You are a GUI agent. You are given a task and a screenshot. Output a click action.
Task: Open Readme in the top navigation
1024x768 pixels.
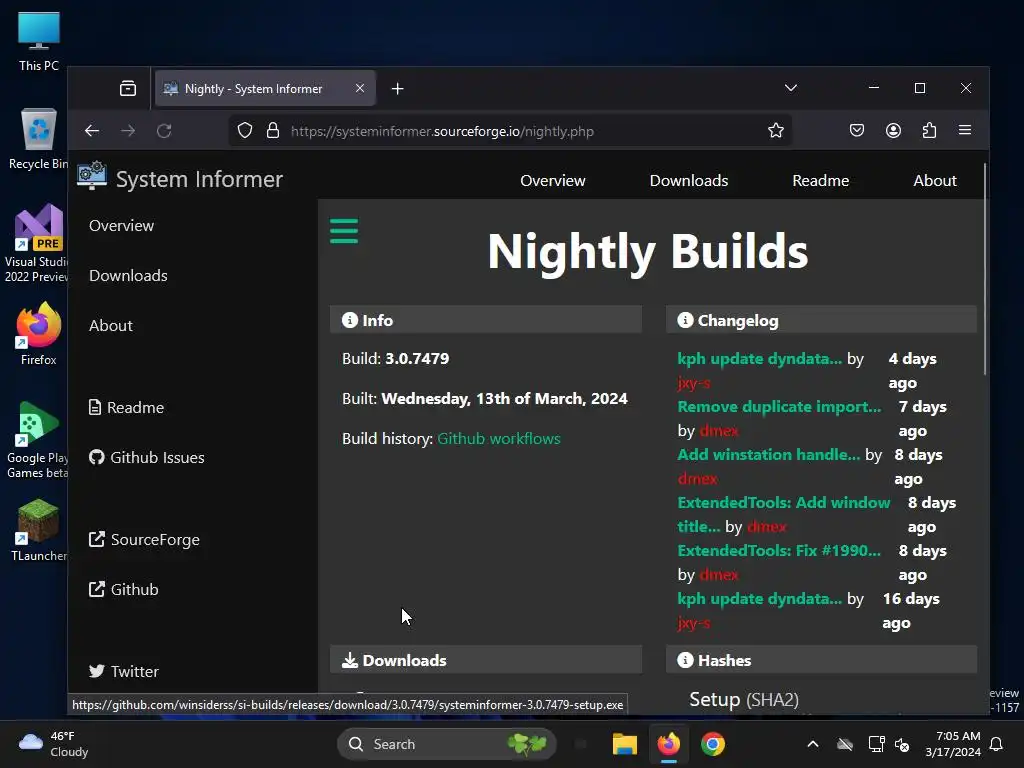coord(821,181)
